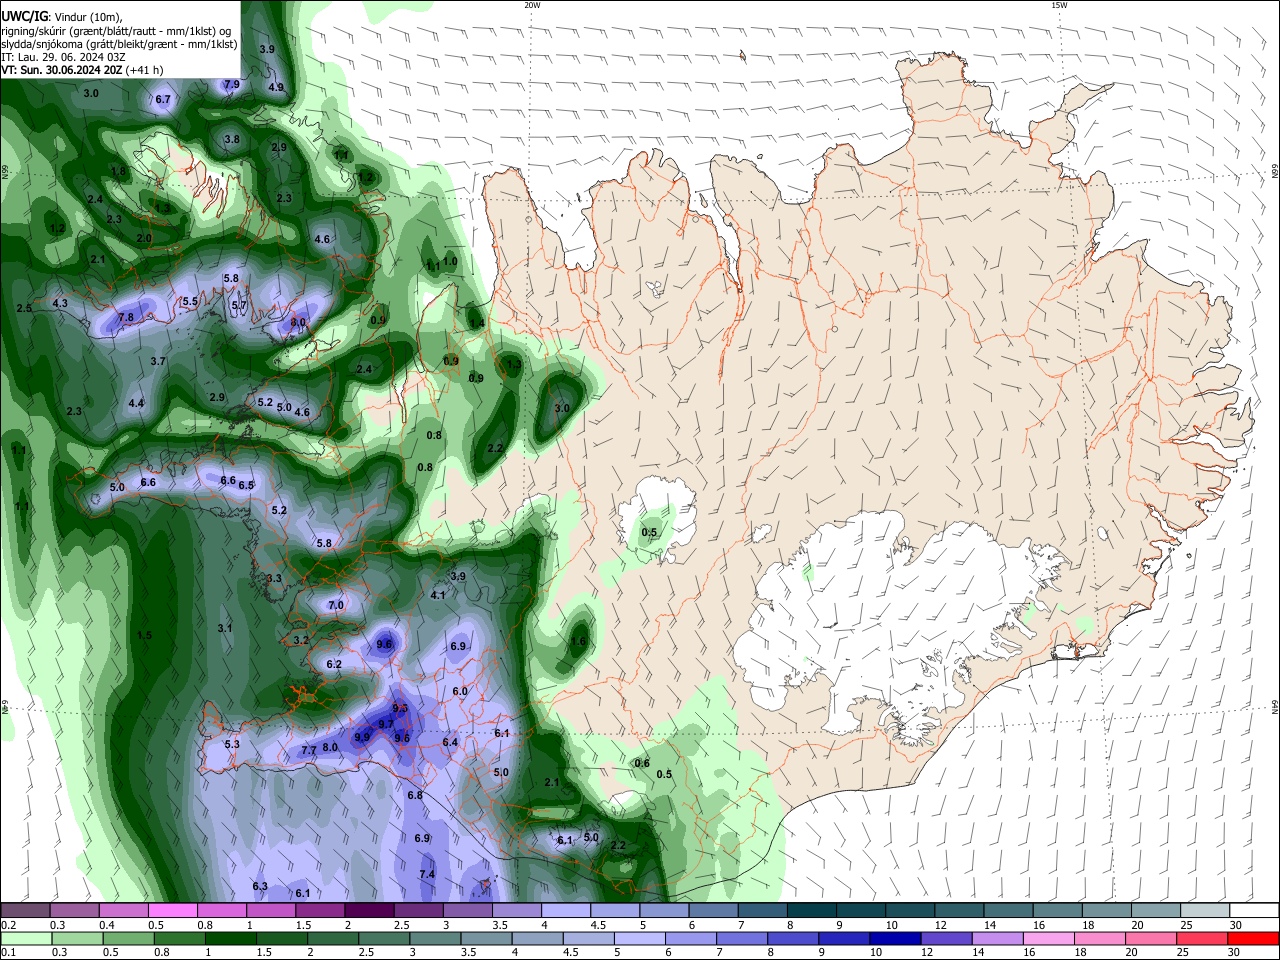Click the dark teal 9–10 swatch in upper legend bar
This screenshot has width=1280, height=960.
[x=861, y=911]
